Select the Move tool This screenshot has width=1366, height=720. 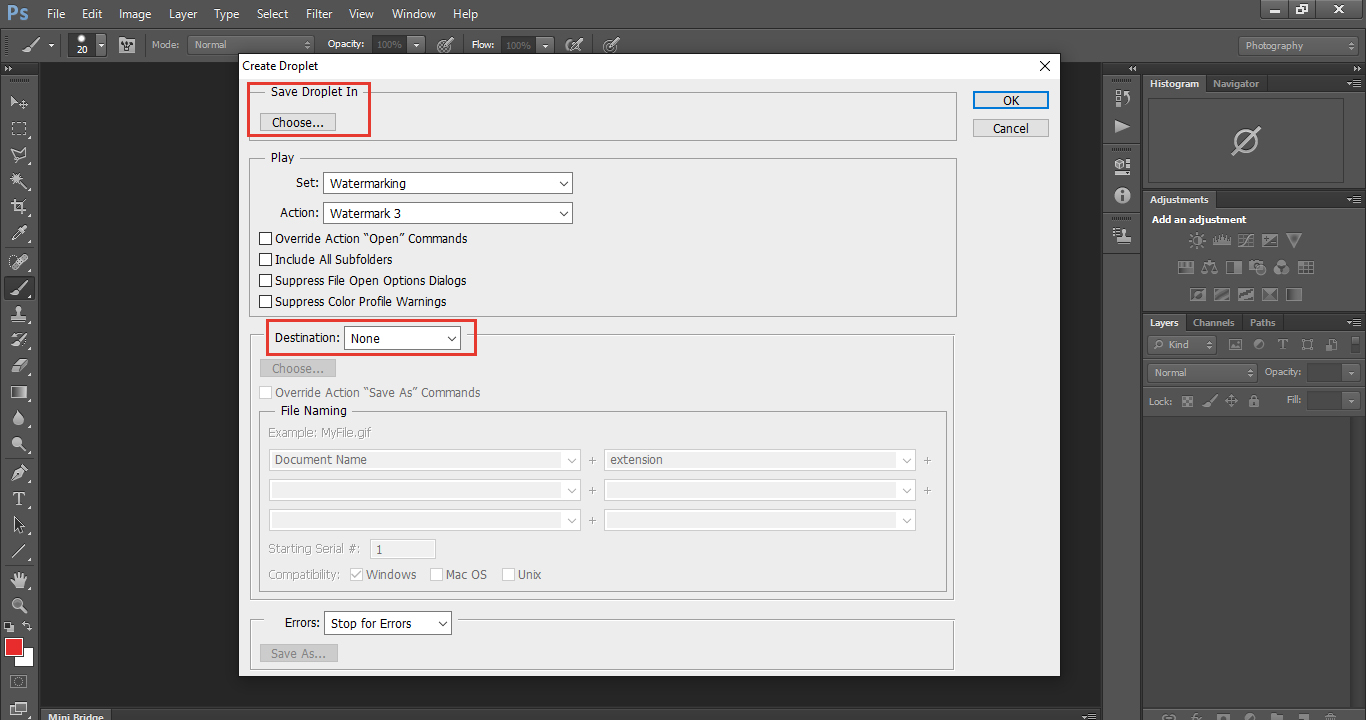(x=19, y=102)
